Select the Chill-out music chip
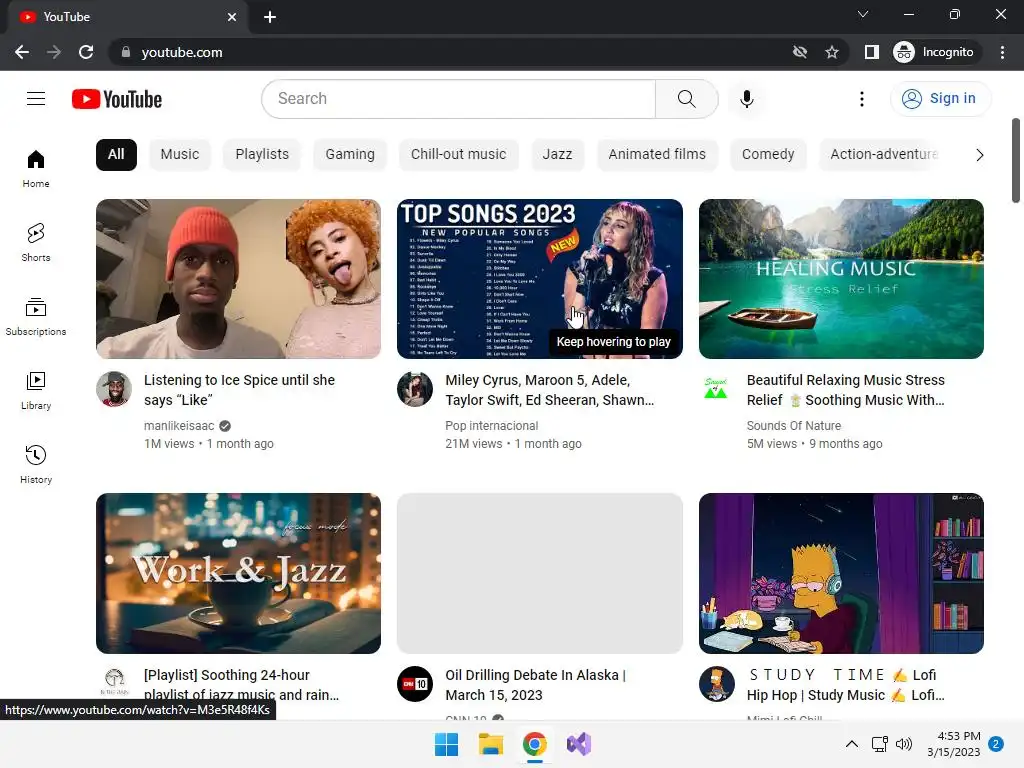 click(458, 155)
